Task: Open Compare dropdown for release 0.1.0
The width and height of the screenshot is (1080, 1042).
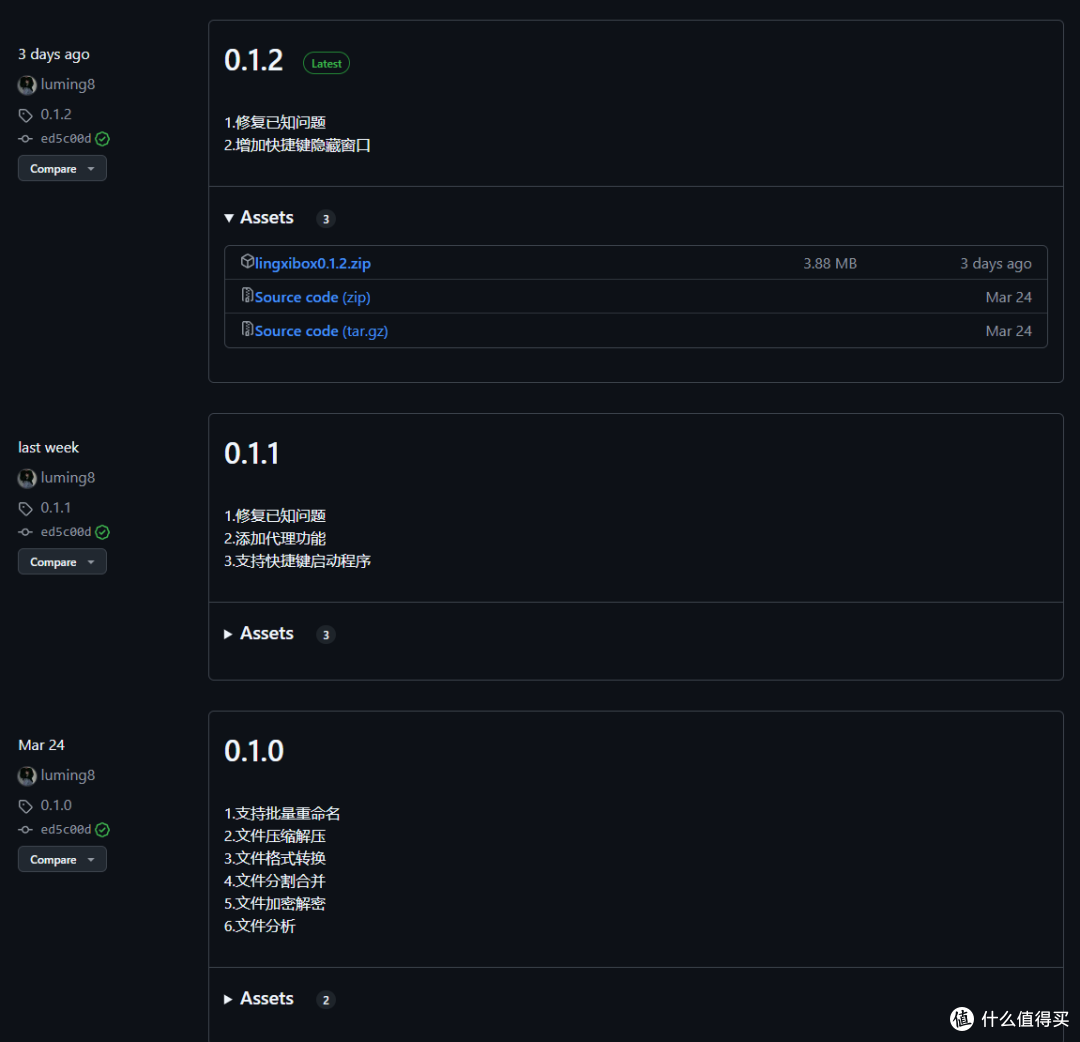Action: pos(62,859)
